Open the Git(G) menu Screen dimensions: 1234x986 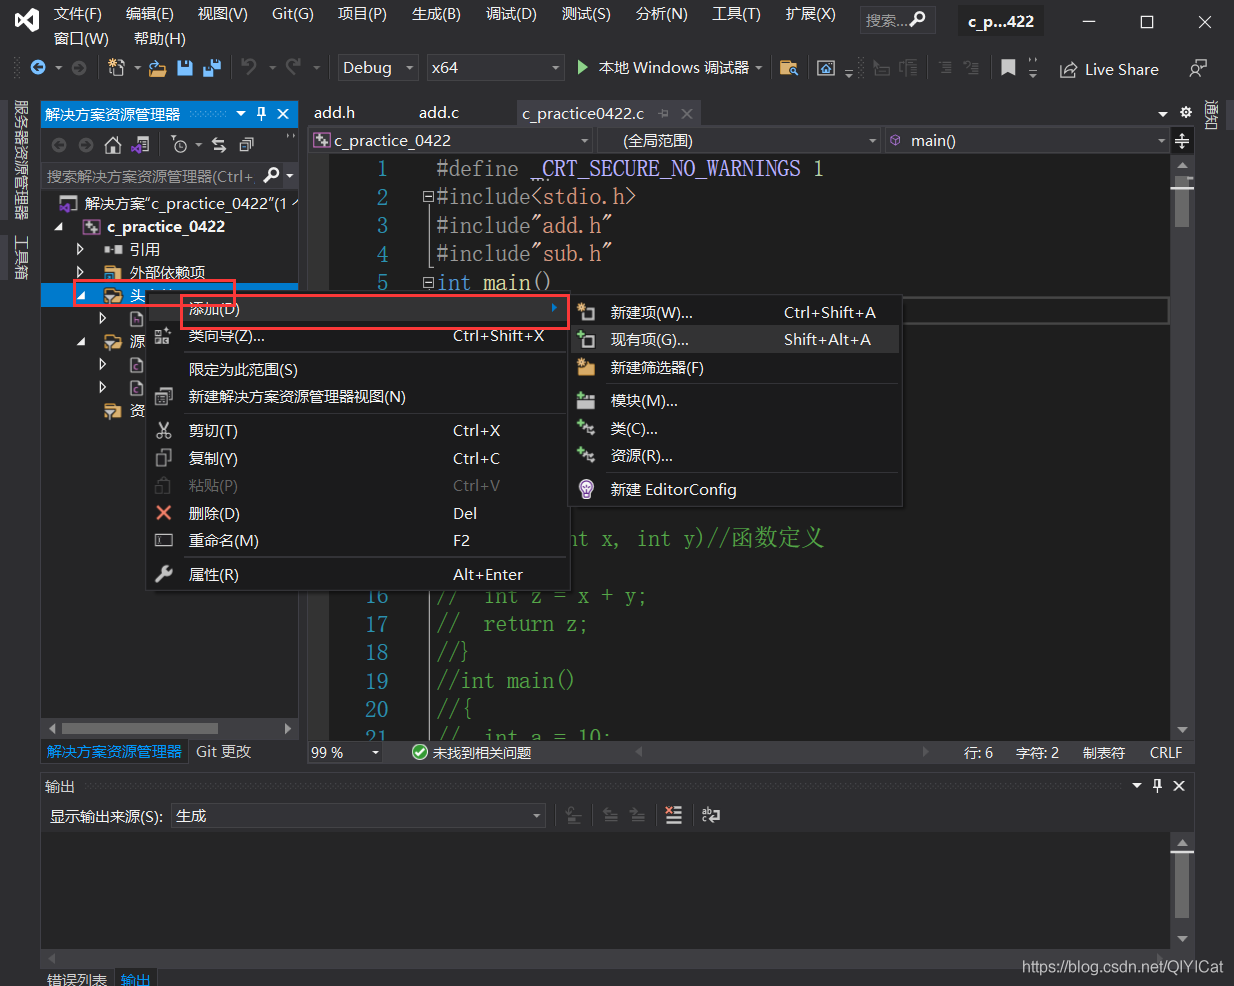293,14
